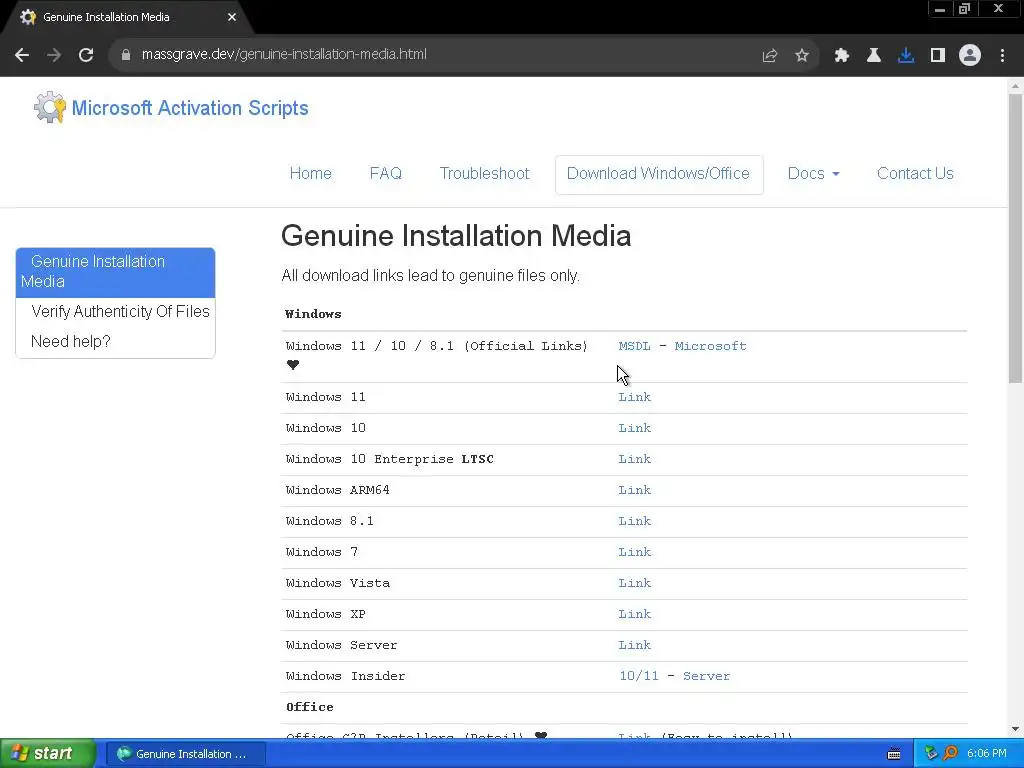Open Chrome's three-dot menu

coord(1002,55)
